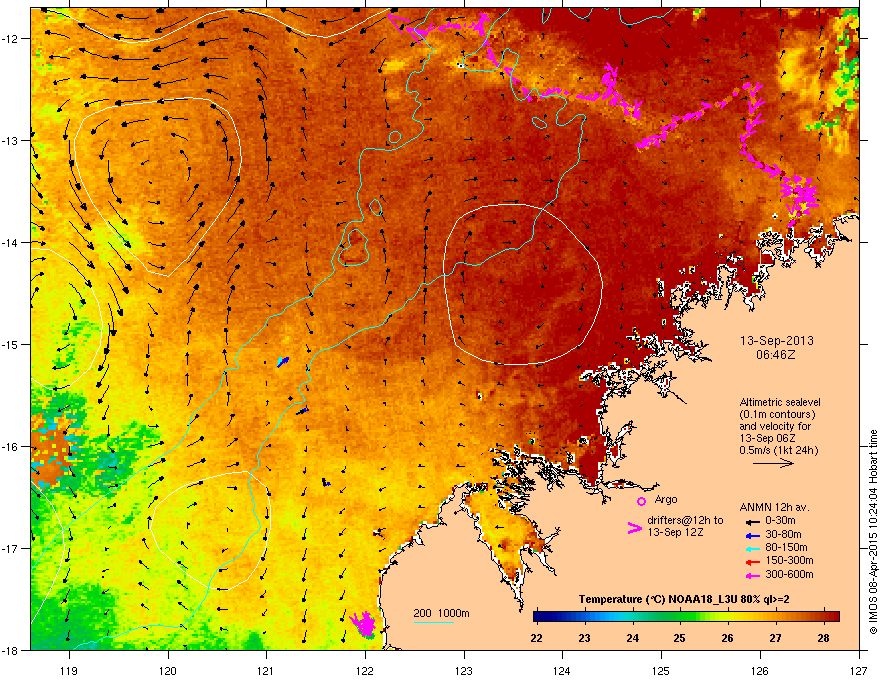Click the longitude axis label '122'
The height and width of the screenshot is (680, 880).
365,670
